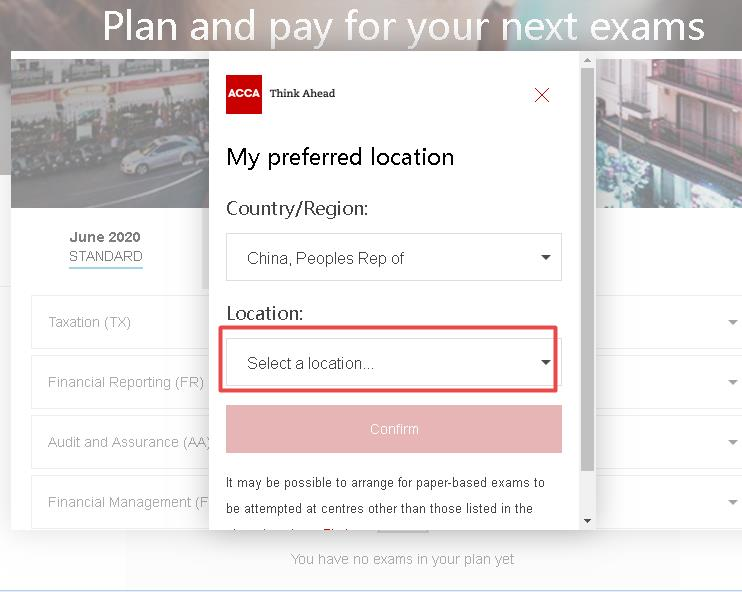
Task: Open the Select a location dropdown
Action: tap(394, 362)
